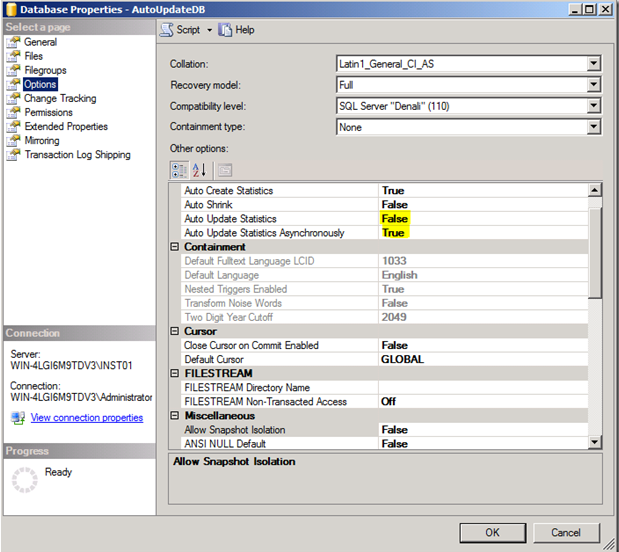Click the Files page icon
This screenshot has height=552, width=619.
coord(14,57)
